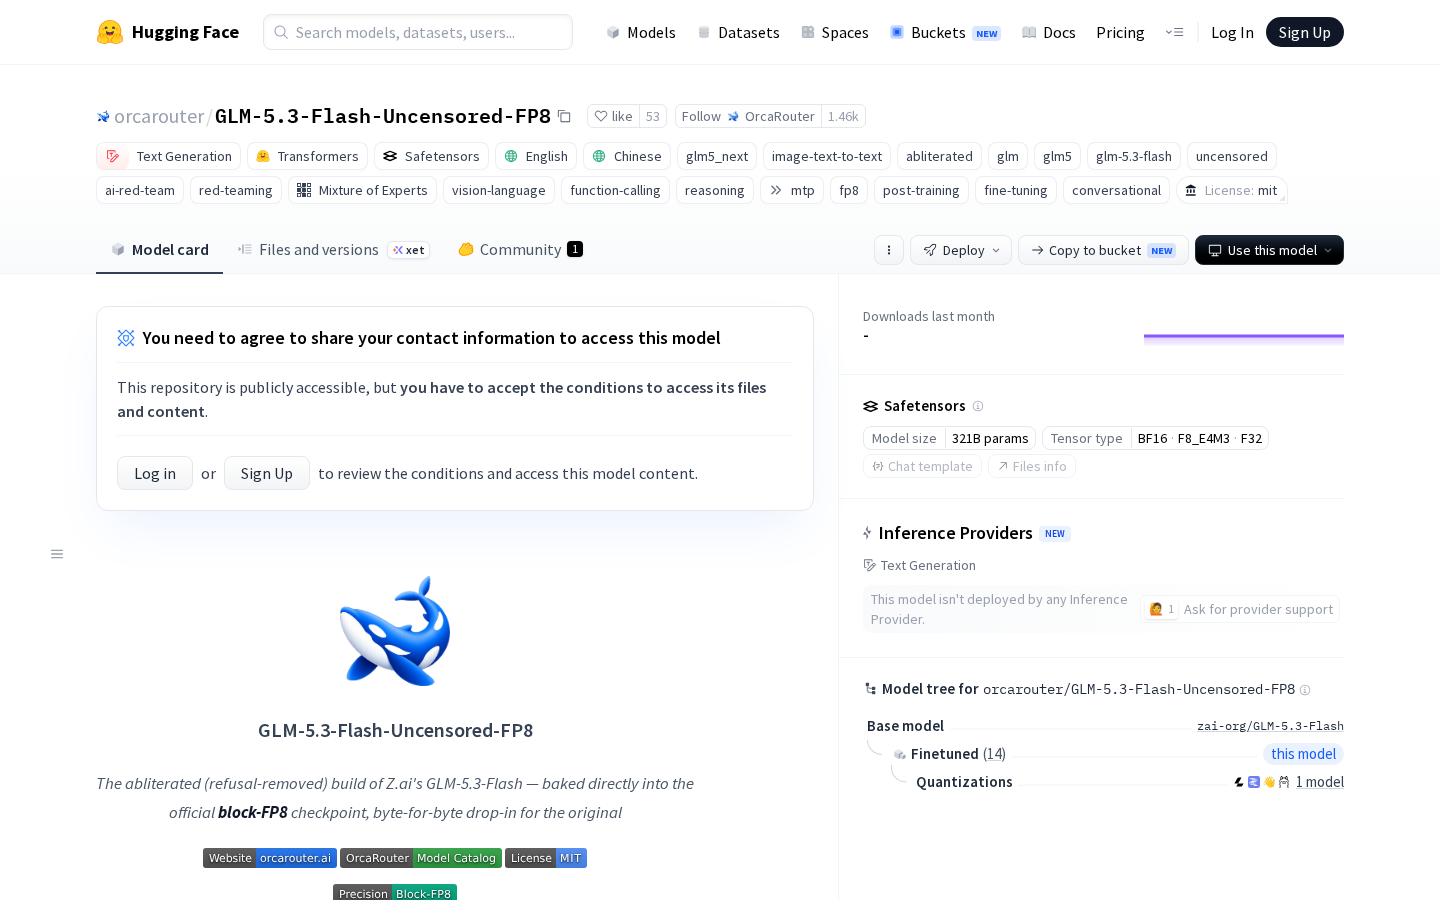1440x900 pixels.
Task: Open the expanded navigation menu icon
Action: (1174, 32)
